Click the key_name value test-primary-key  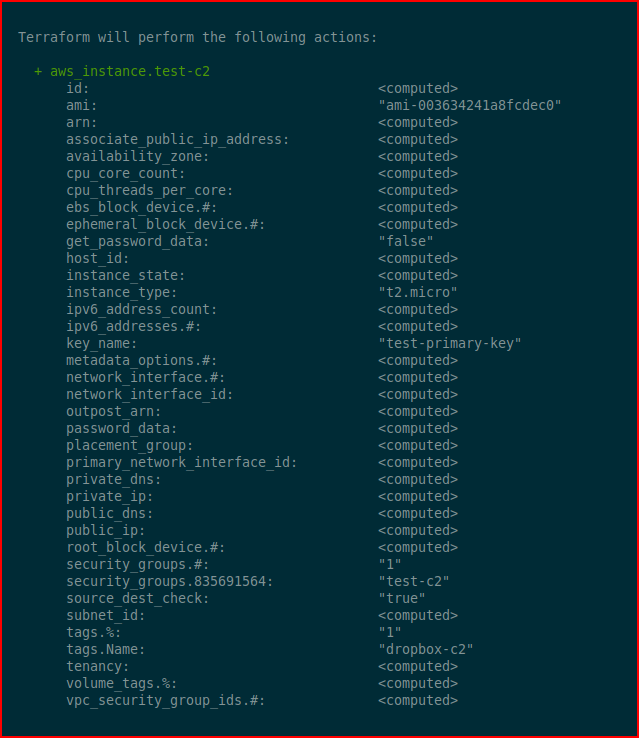click(x=450, y=344)
